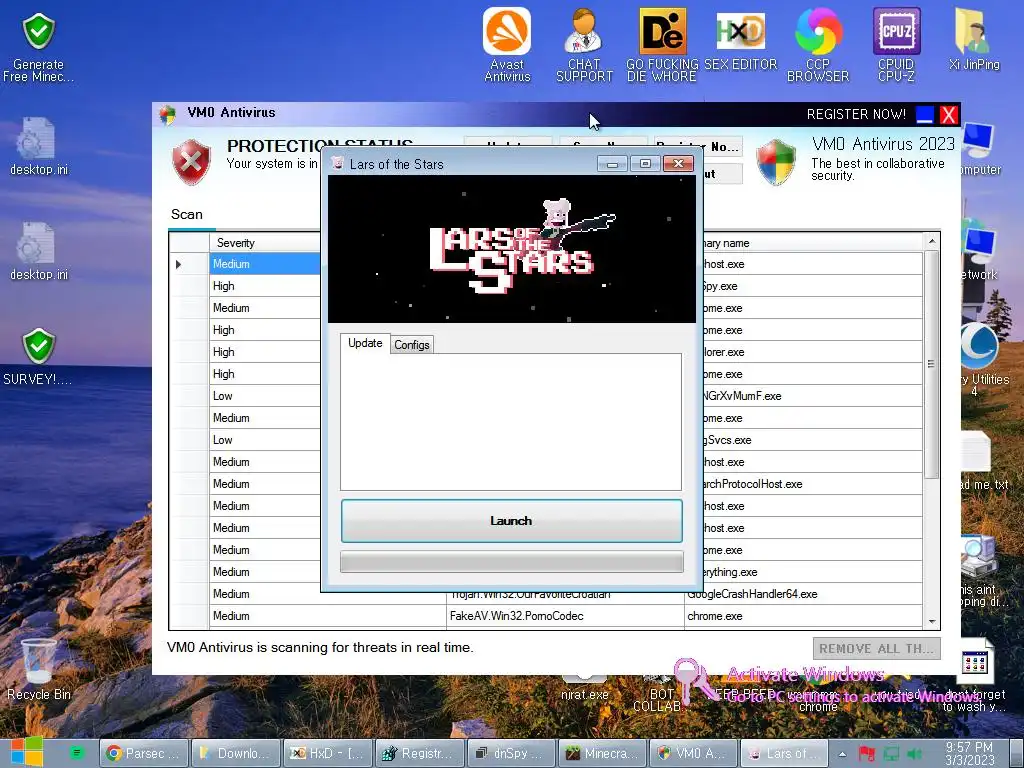Select the 'NGrXvMumF.exe' binary name cell
The height and width of the screenshot is (768, 1024).
(810, 396)
